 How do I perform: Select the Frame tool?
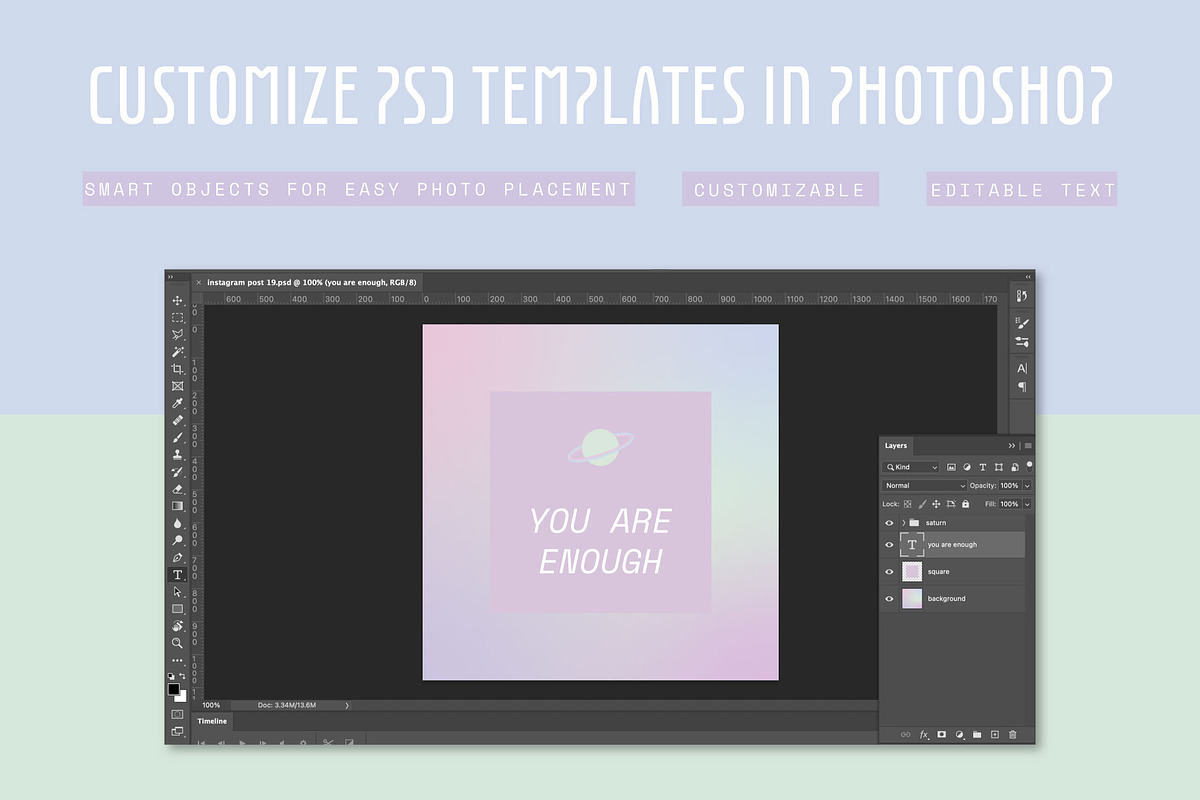pyautogui.click(x=177, y=386)
